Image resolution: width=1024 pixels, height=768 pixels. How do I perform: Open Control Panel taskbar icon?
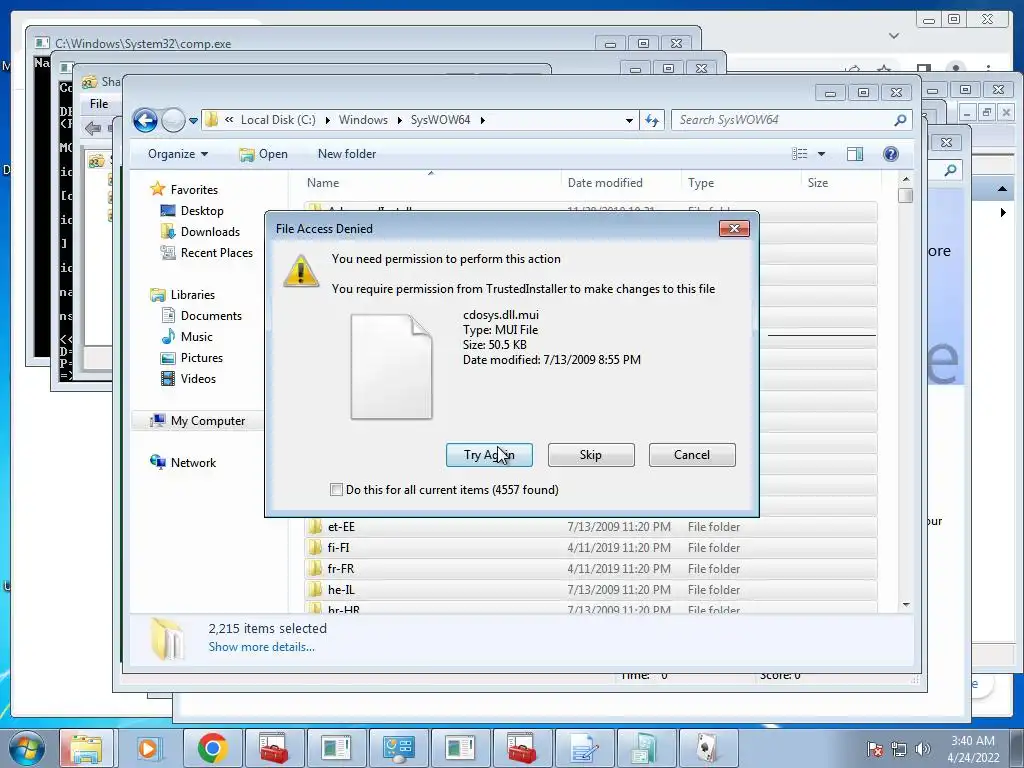[398, 748]
